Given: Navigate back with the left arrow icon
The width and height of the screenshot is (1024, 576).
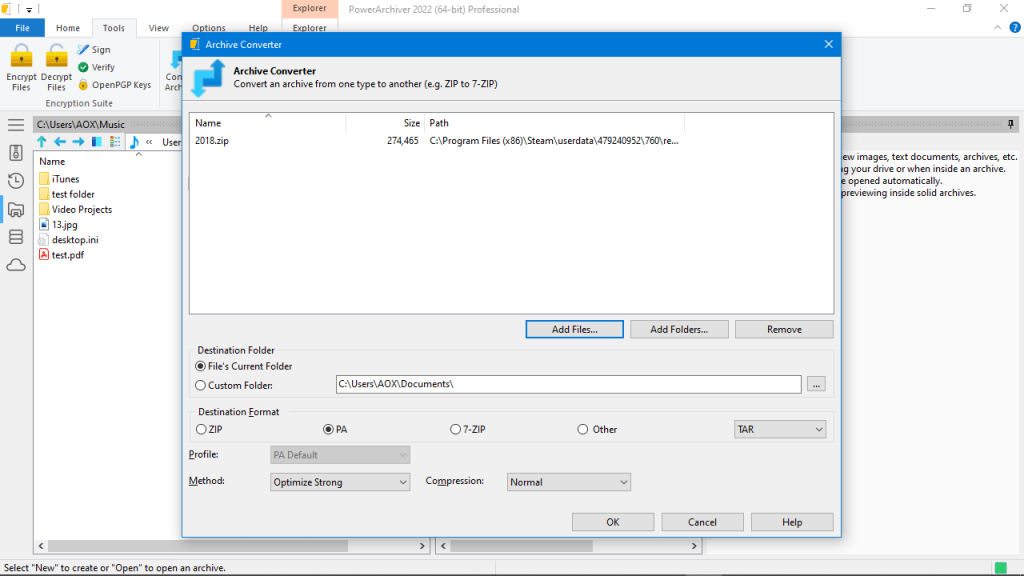Looking at the screenshot, I should [60, 142].
